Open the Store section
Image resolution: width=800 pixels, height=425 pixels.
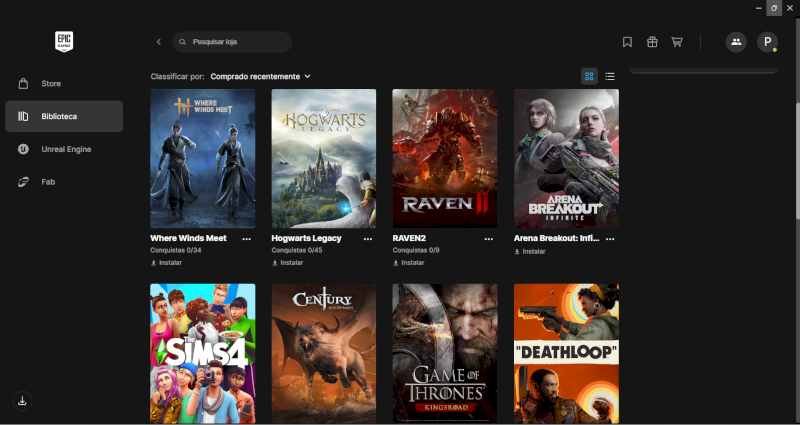64,84
